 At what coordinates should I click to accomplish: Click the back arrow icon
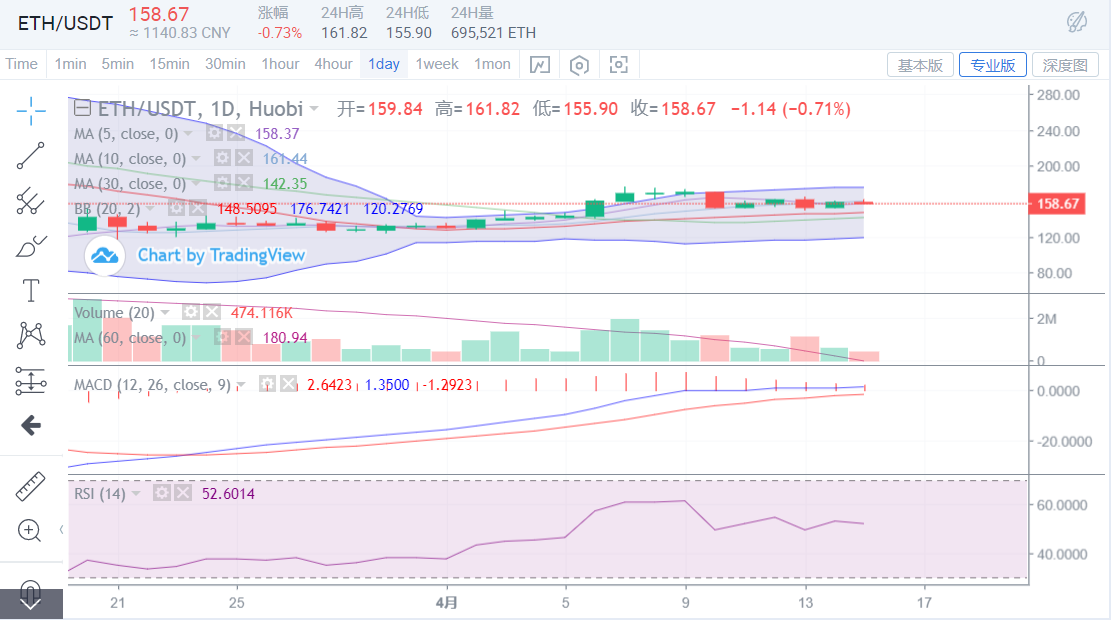pyautogui.click(x=30, y=425)
